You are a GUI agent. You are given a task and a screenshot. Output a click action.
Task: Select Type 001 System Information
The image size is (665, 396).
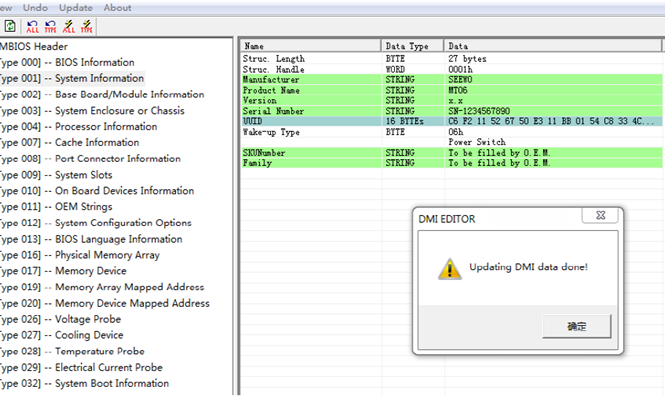72,78
